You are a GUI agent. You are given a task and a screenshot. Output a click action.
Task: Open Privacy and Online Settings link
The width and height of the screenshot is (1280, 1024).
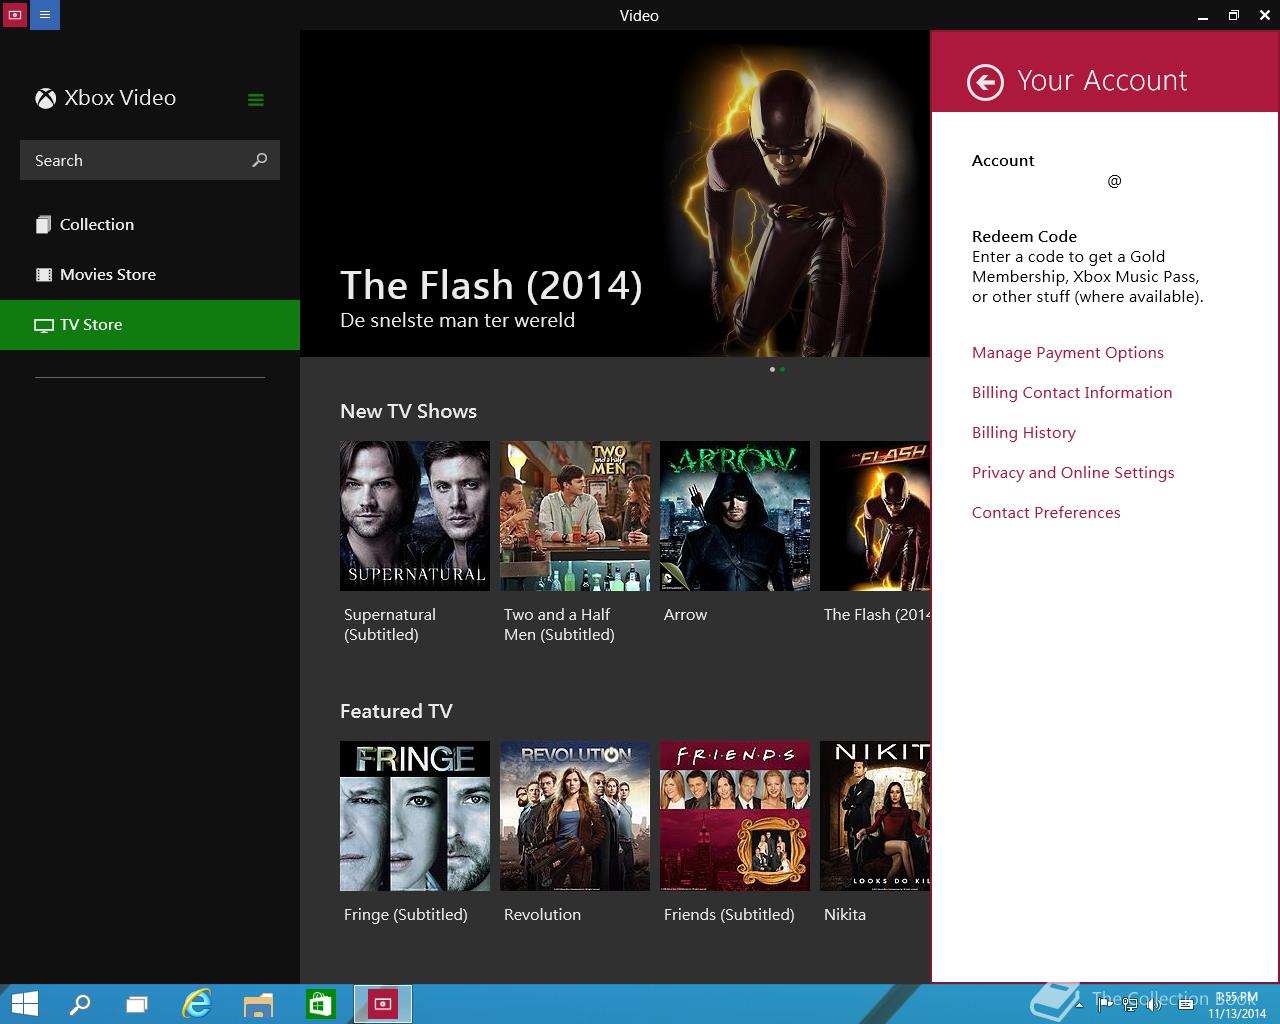click(1073, 472)
